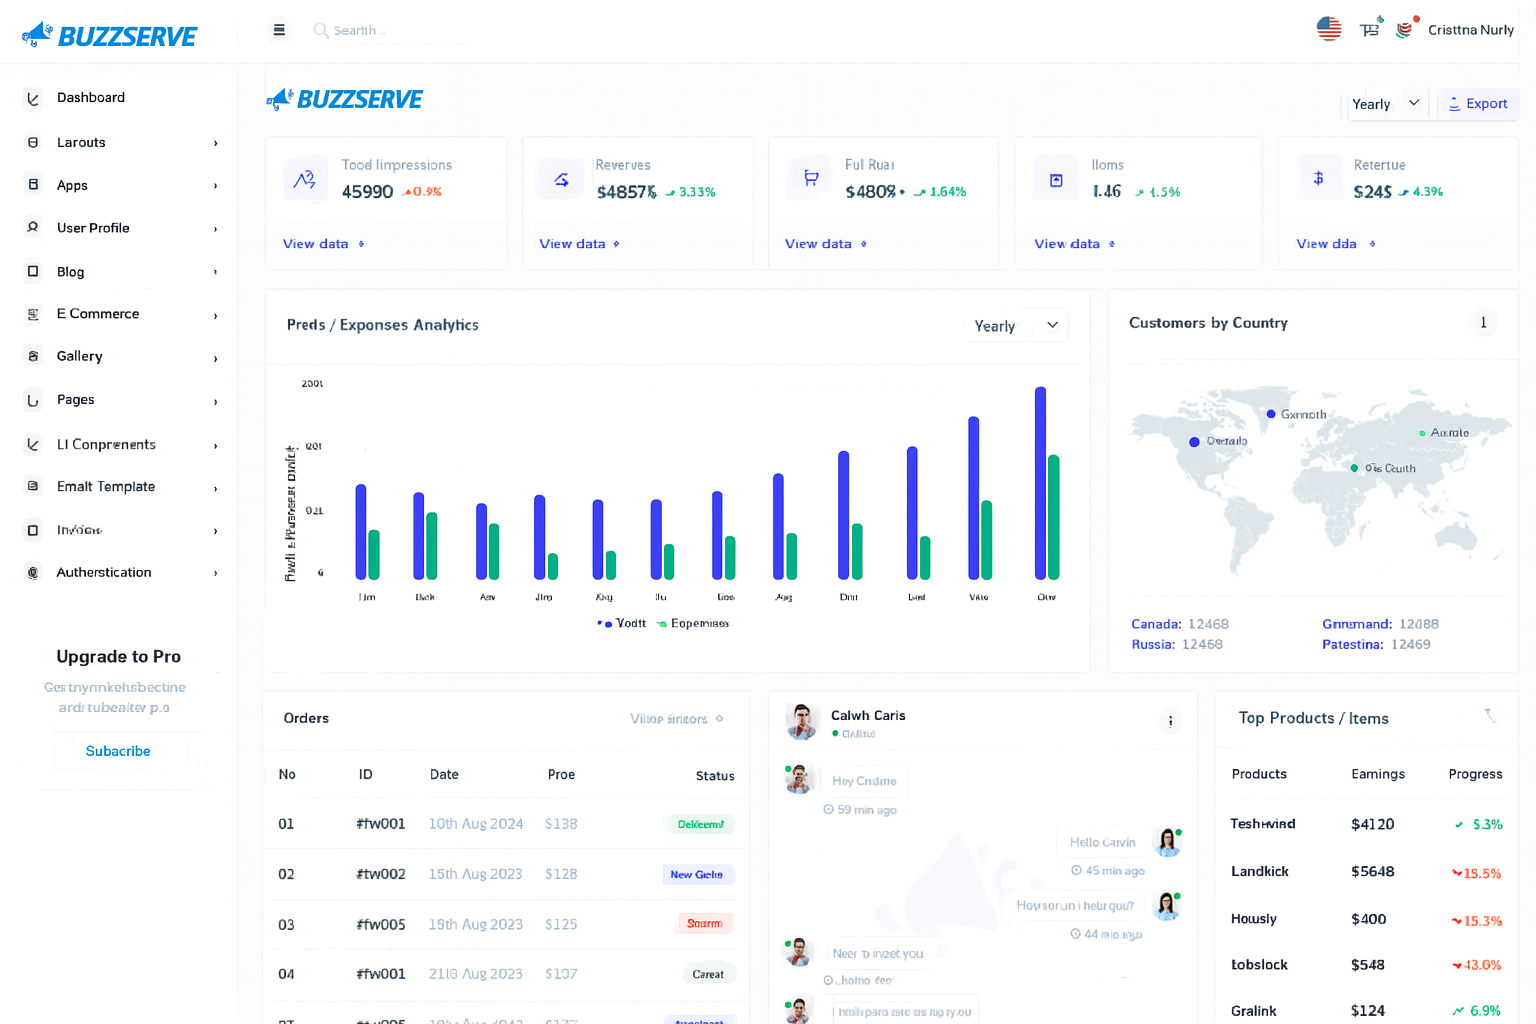Open the shopping cart icon in header
This screenshot has width=1536, height=1024.
[x=1370, y=29]
